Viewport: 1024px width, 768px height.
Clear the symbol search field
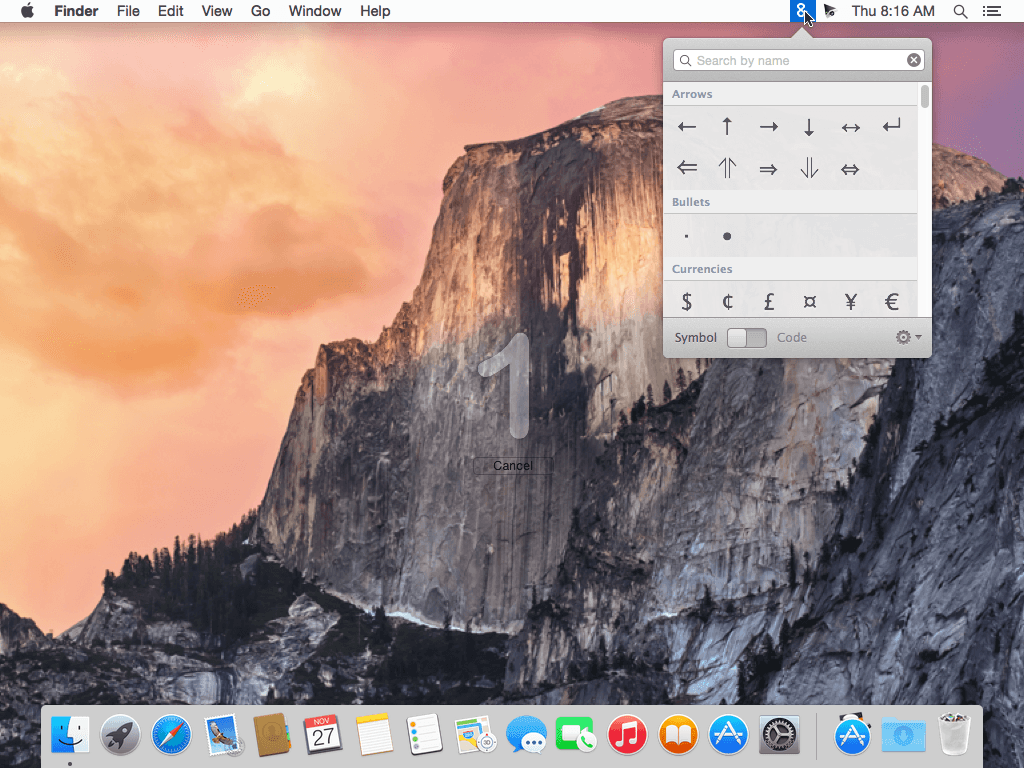pos(914,60)
